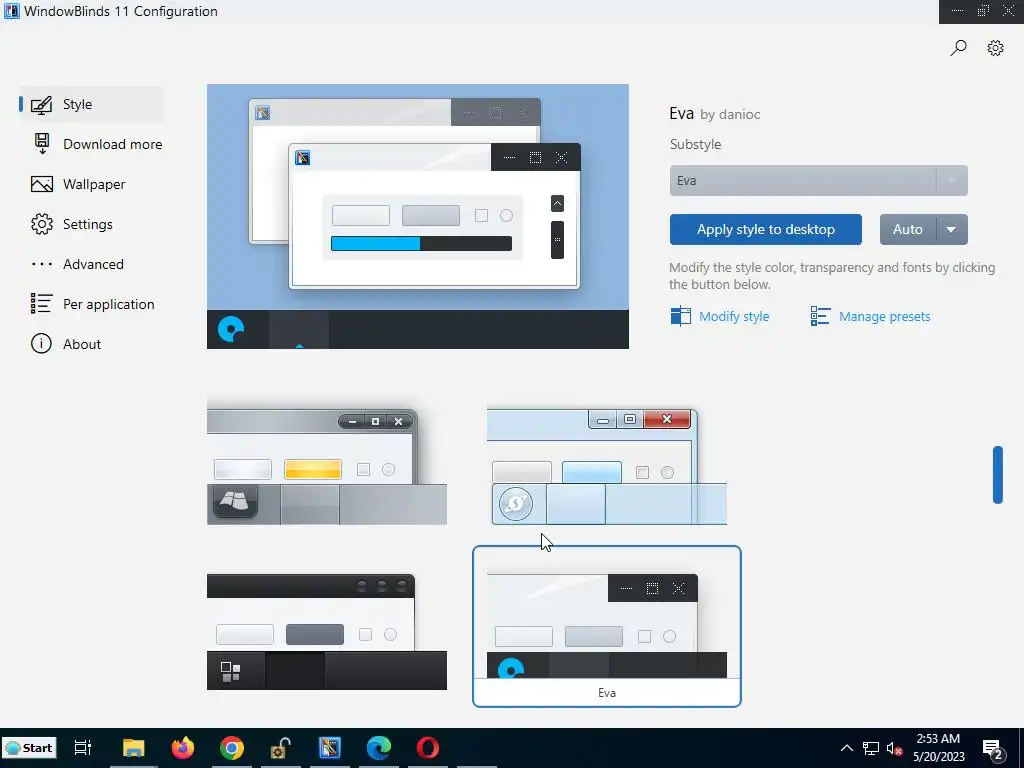Click the Manage presets icon

[820, 316]
